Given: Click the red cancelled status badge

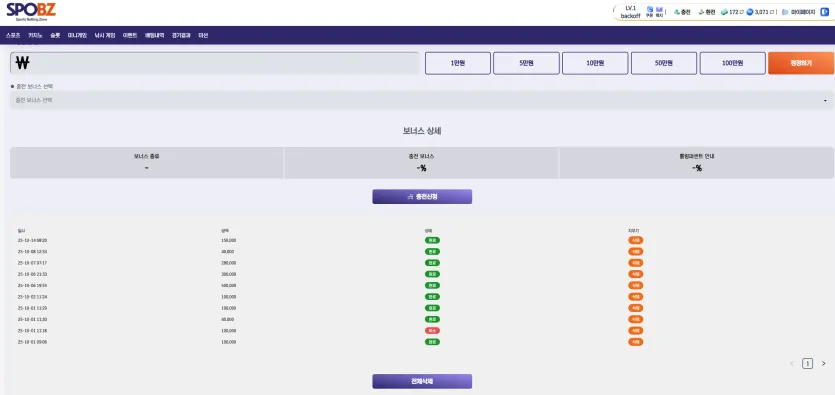Looking at the screenshot, I should 432,331.
